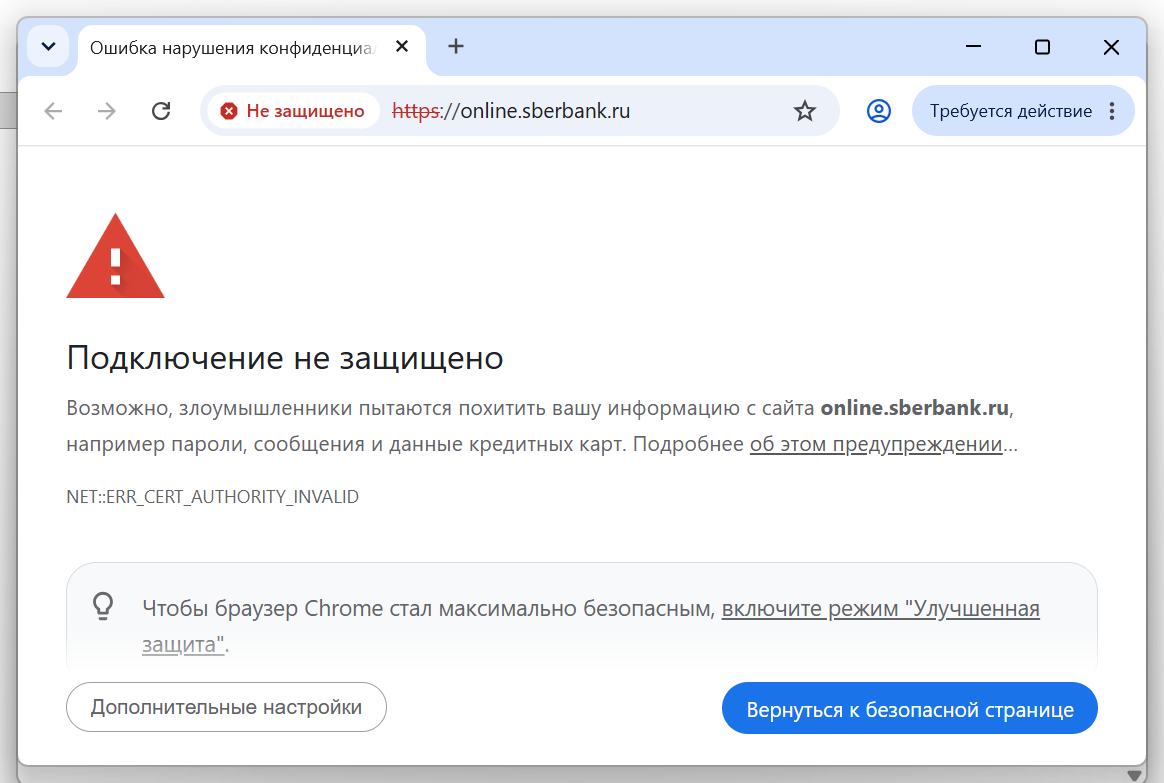
Task: Go back with the back arrow
Action: click(53, 111)
